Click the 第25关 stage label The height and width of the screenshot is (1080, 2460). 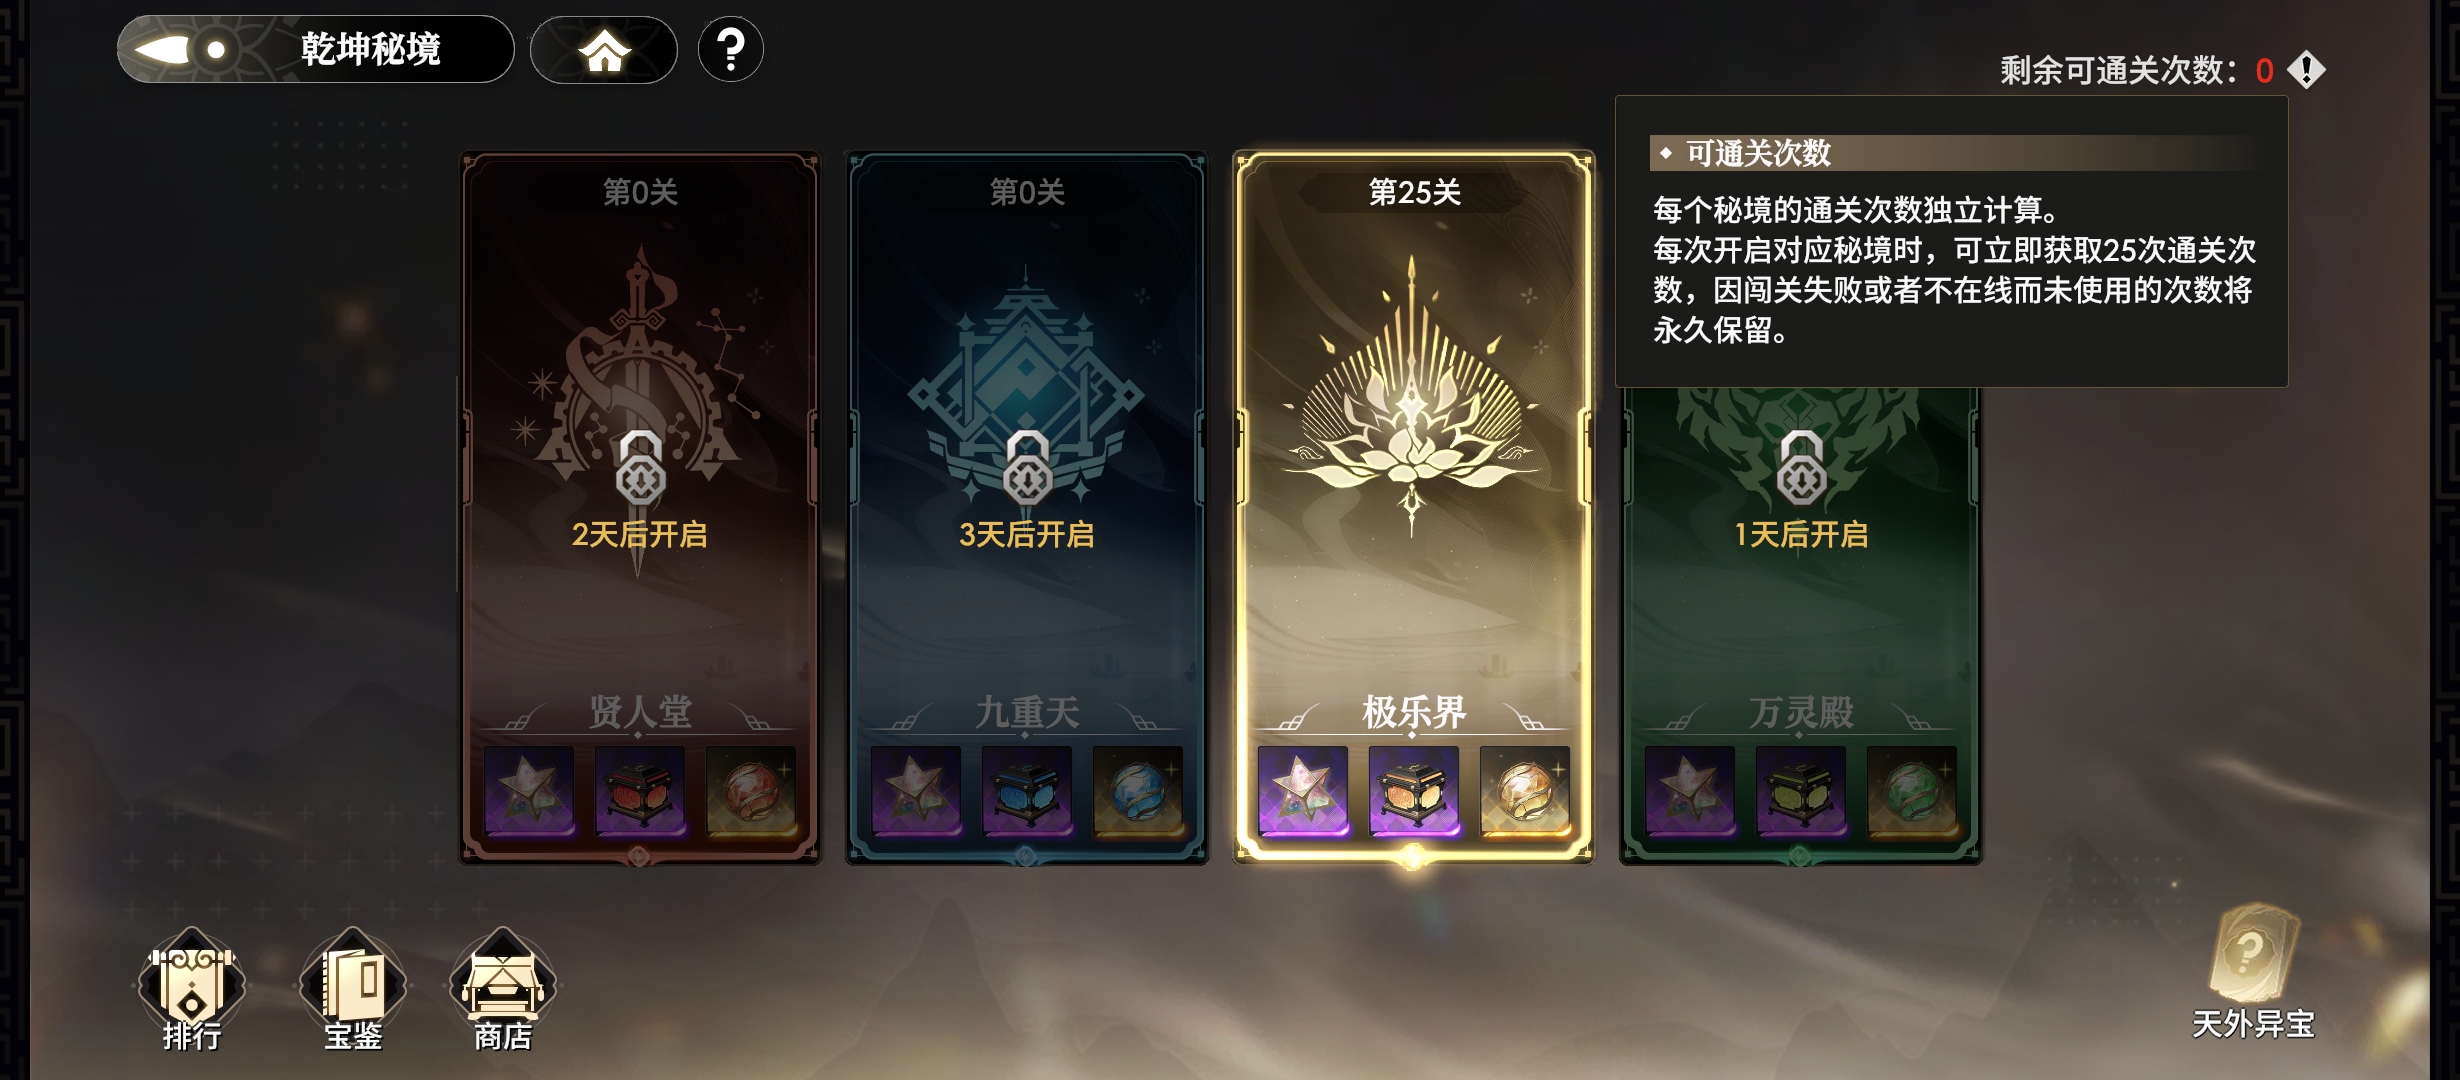pyautogui.click(x=1414, y=192)
